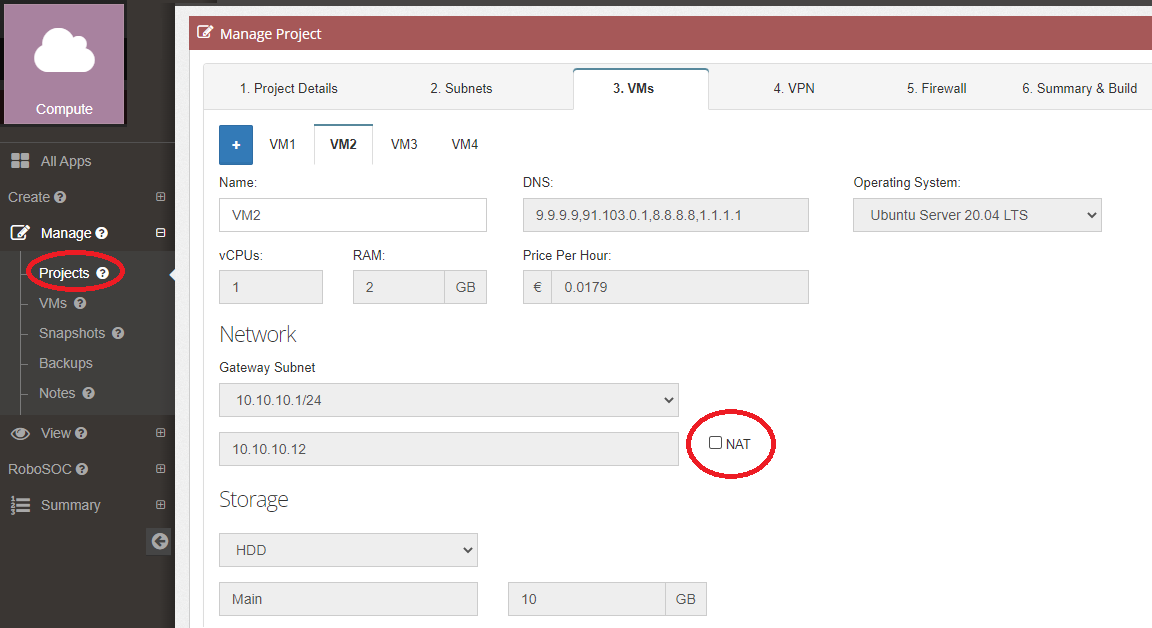Screen dimensions: 1152x628
Task: Switch to 5. Firewall tab
Action: click(x=937, y=88)
